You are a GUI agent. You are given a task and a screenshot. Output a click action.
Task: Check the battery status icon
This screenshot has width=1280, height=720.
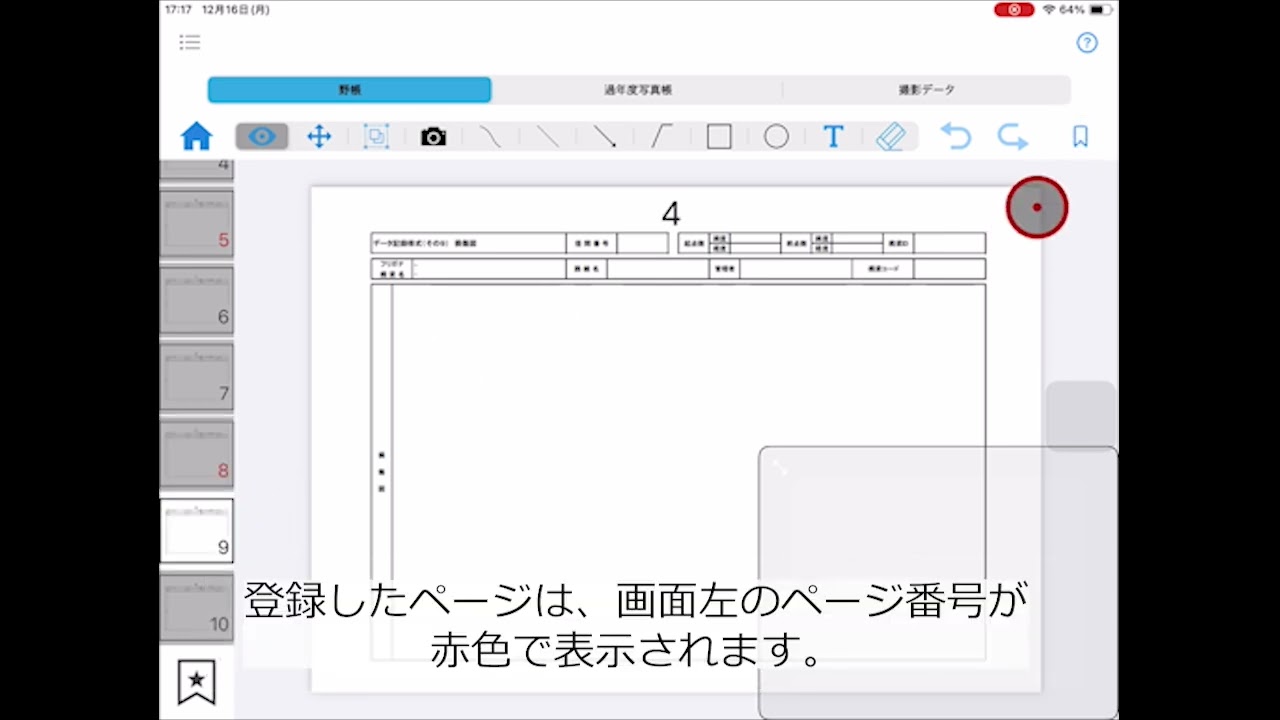pyautogui.click(x=1100, y=9)
